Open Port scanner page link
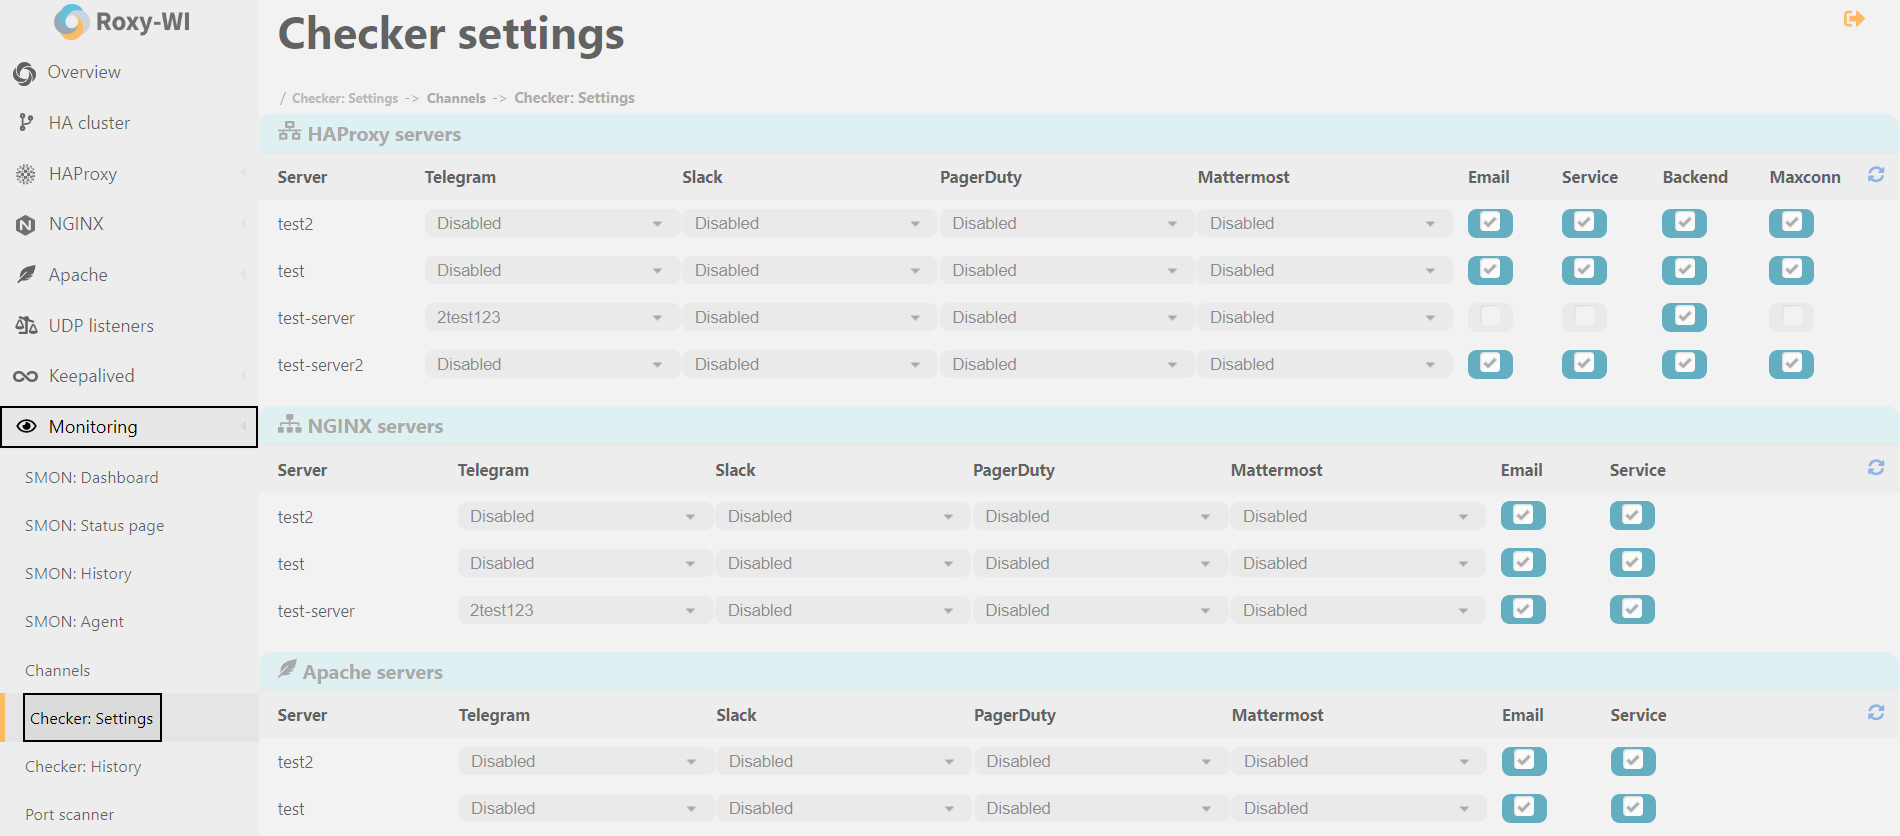The height and width of the screenshot is (836, 1900). tap(69, 815)
